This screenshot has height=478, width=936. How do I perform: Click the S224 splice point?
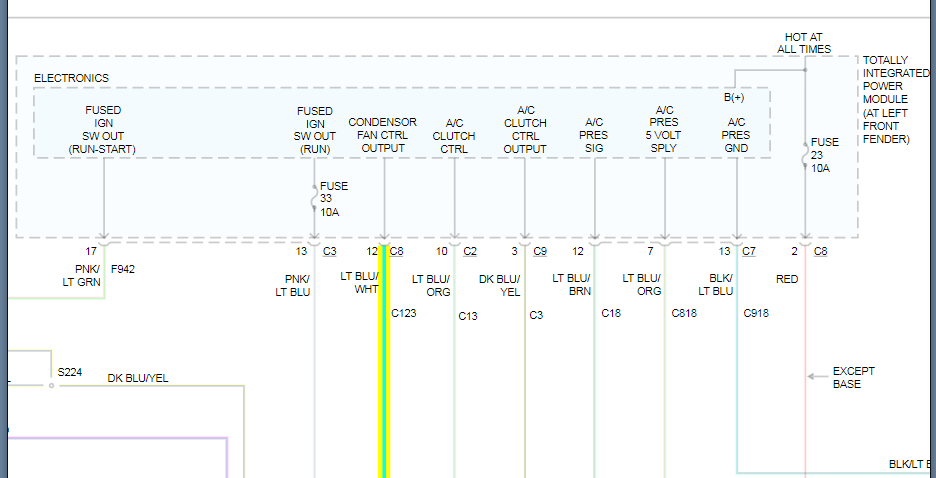(51, 386)
